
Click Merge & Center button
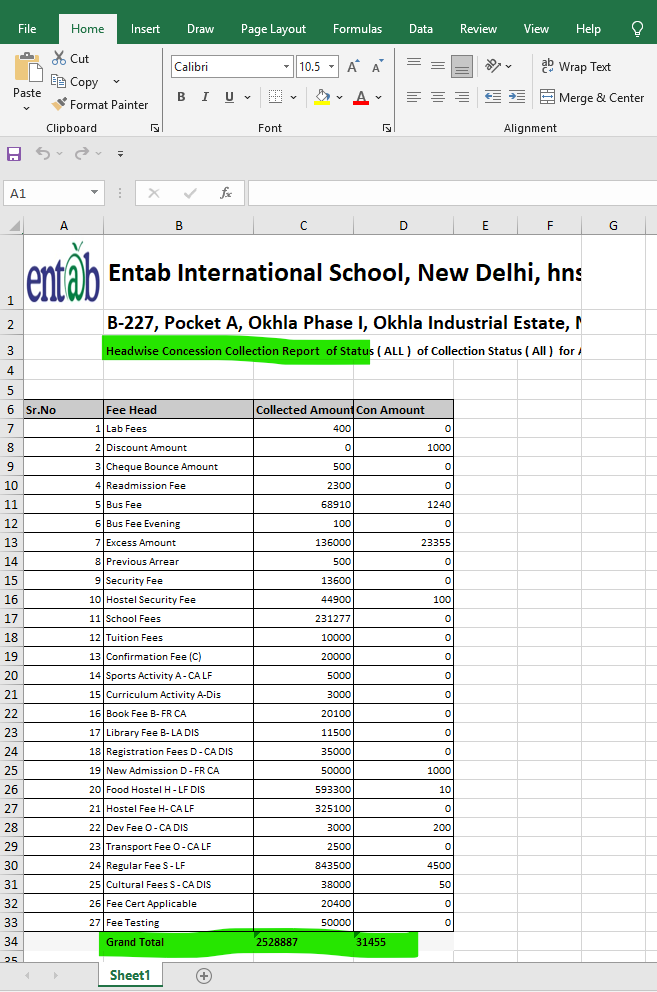coord(592,97)
